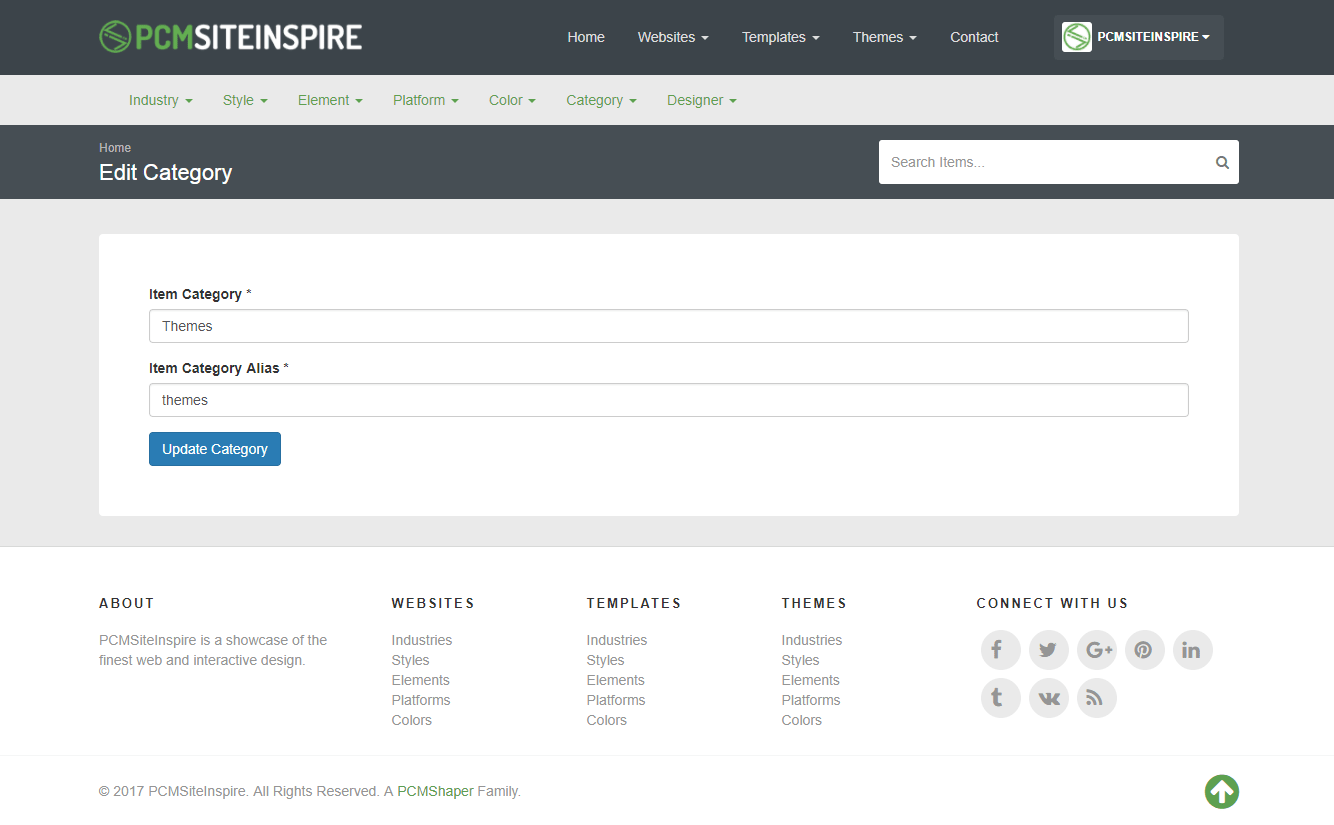Click the PCMSiteInspire logo
The image size is (1334, 825).
click(231, 37)
